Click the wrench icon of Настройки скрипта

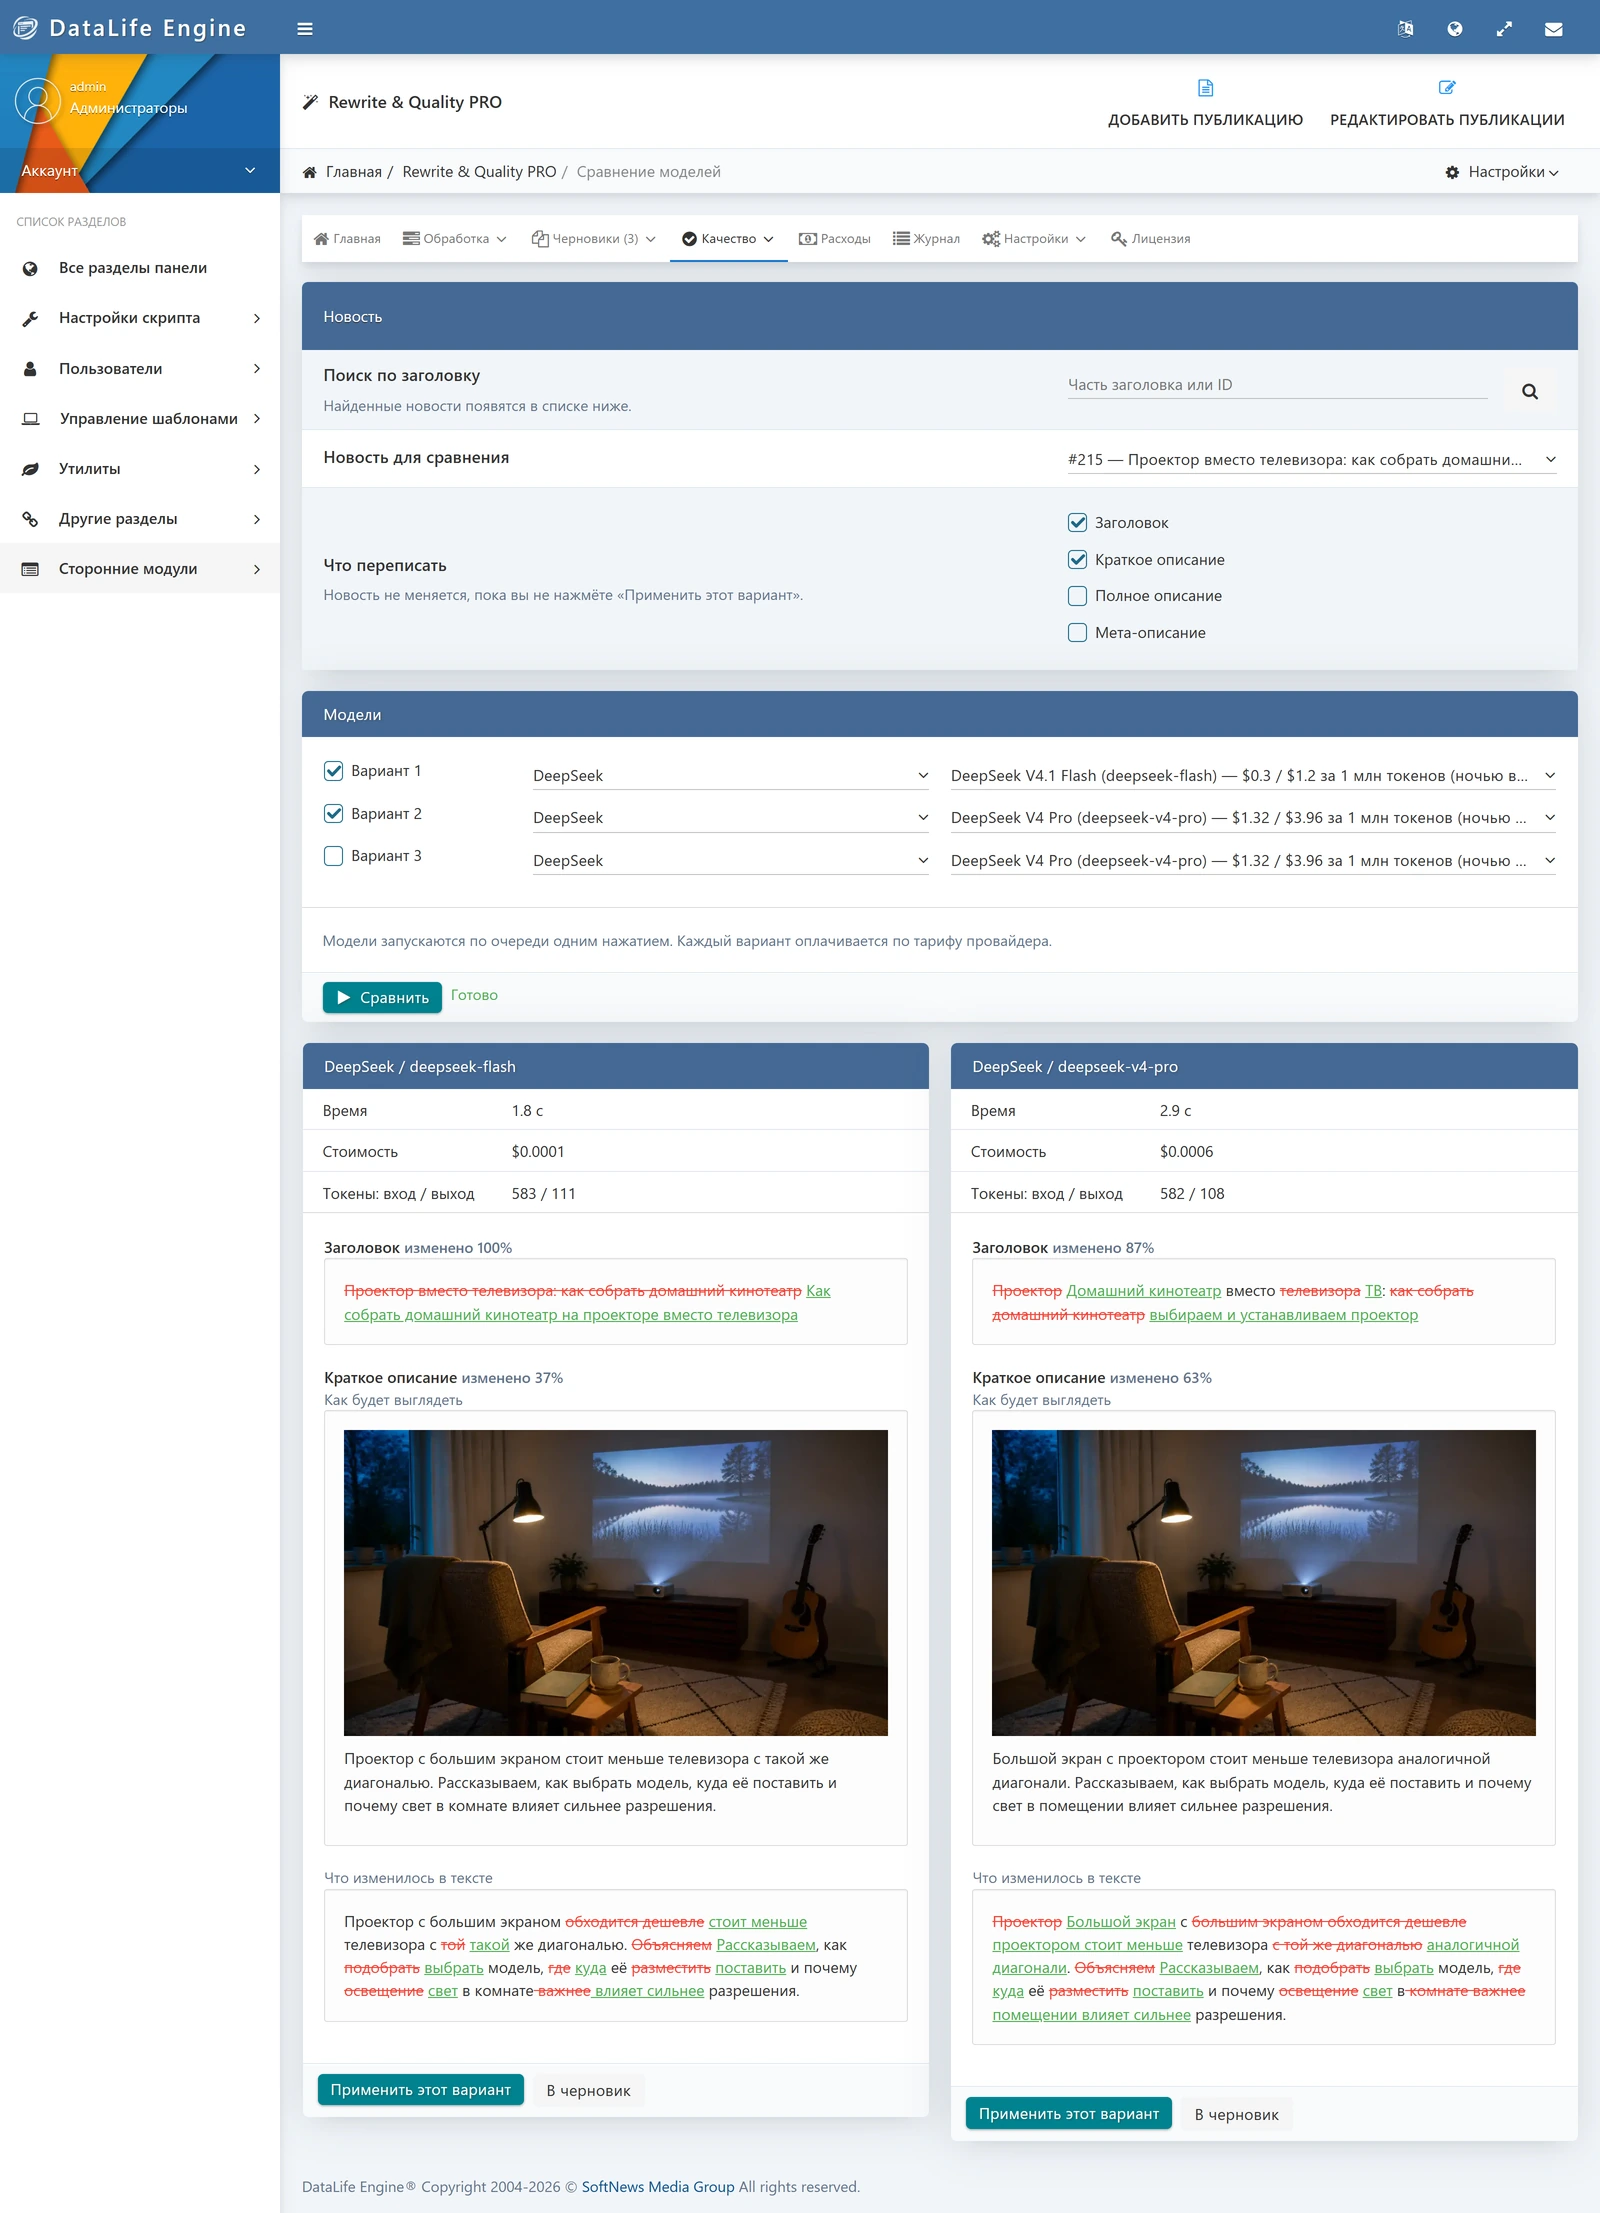[x=30, y=318]
